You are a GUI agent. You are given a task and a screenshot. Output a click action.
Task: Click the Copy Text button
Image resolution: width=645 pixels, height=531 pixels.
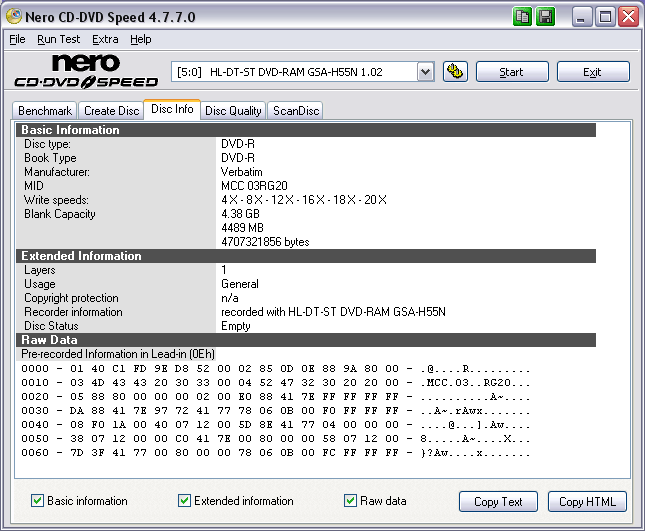498,501
